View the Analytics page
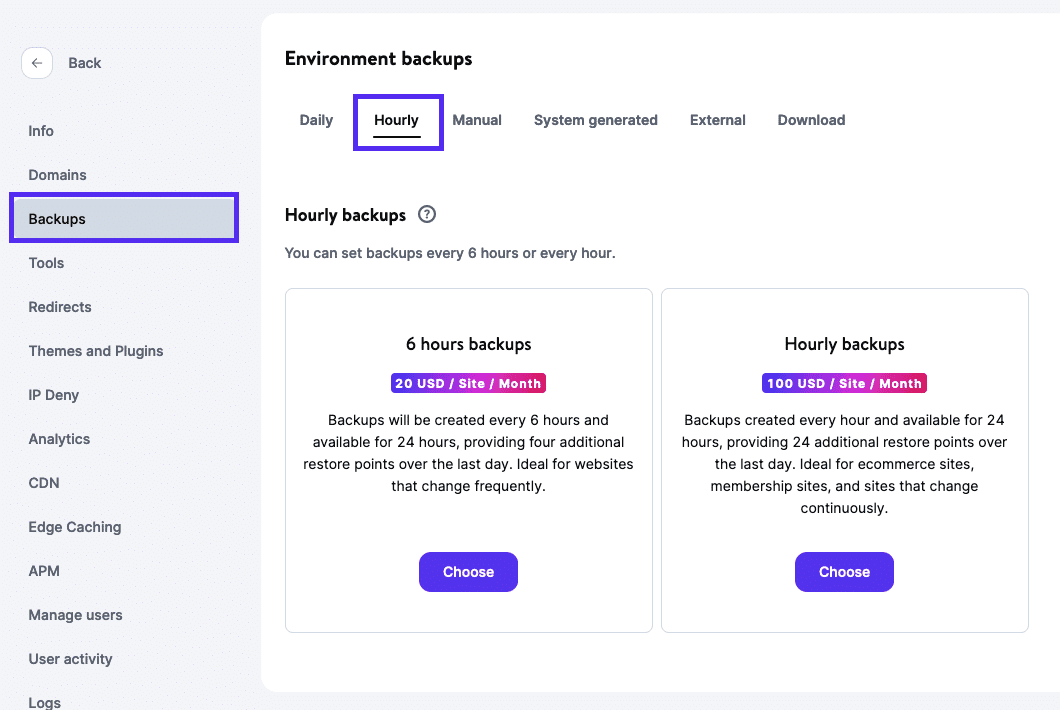Viewport: 1060px width, 710px height. pyautogui.click(x=59, y=439)
